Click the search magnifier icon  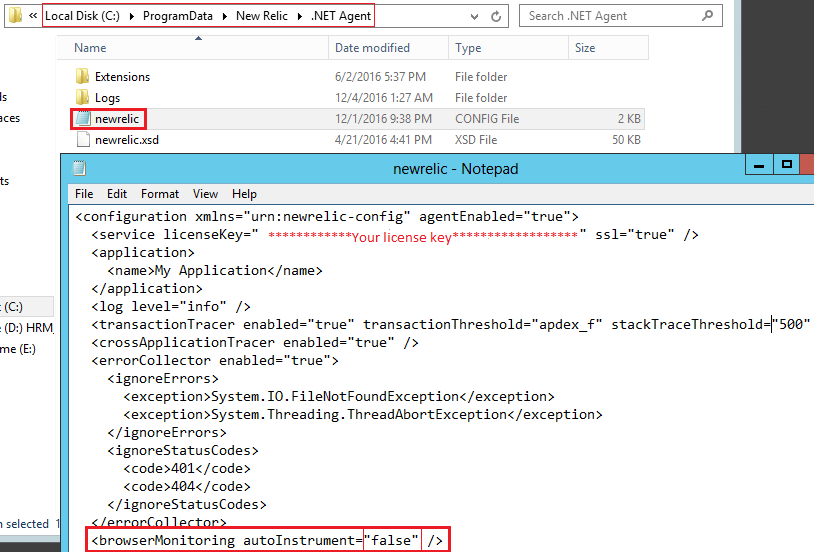pyautogui.click(x=707, y=16)
